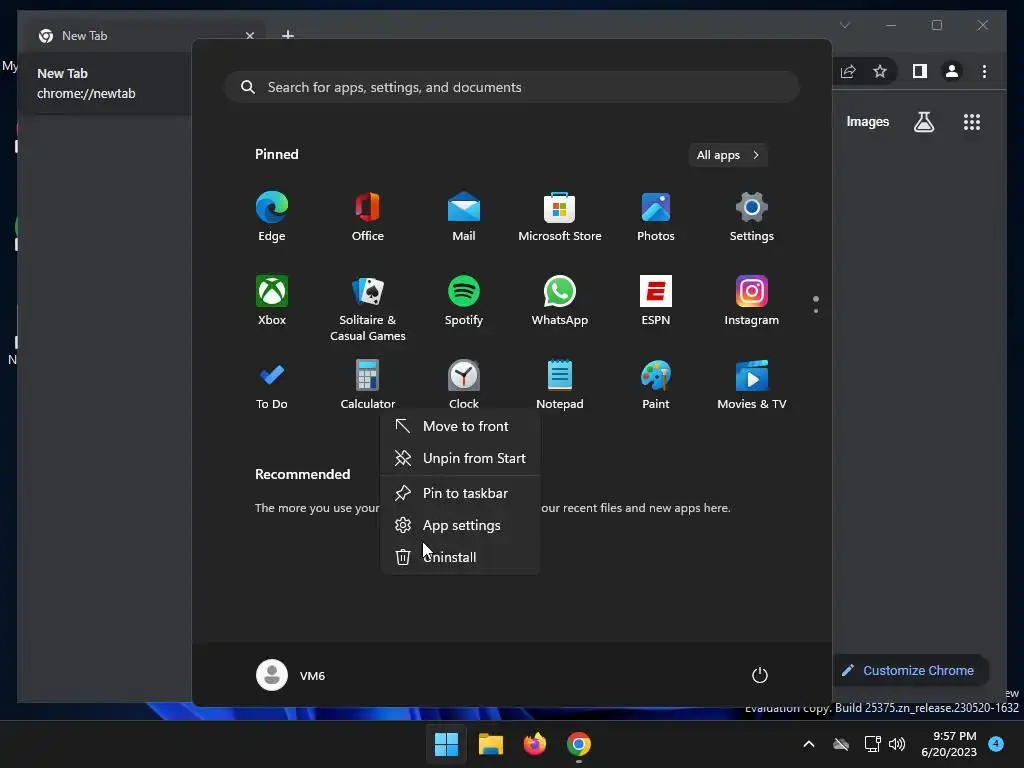Click the Customize Chrome button
Screen dimensions: 1024x768
coord(908,671)
